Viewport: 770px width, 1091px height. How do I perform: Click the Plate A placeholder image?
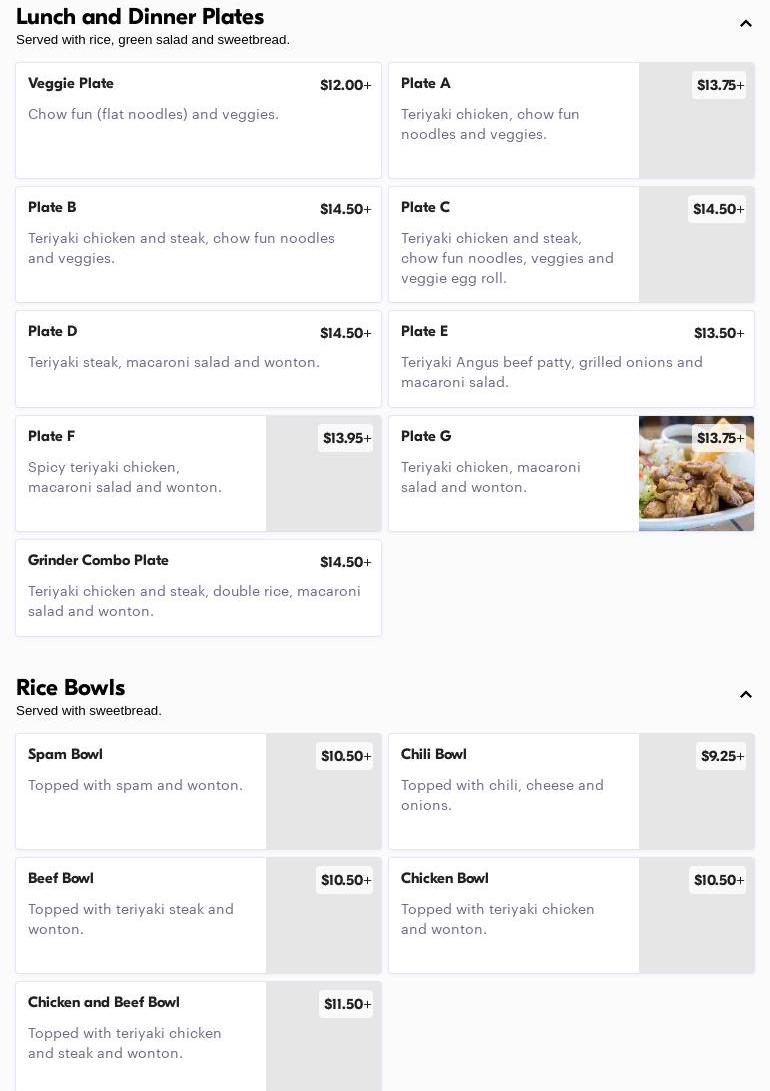coord(696,140)
